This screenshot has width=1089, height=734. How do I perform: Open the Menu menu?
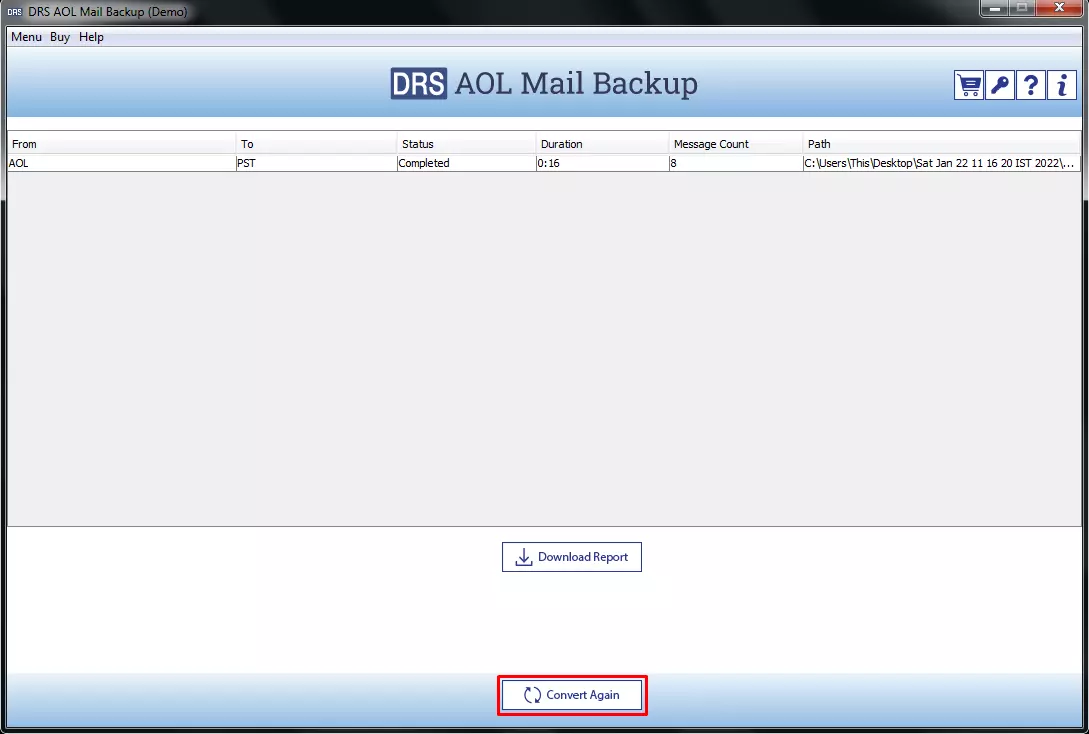pyautogui.click(x=26, y=37)
